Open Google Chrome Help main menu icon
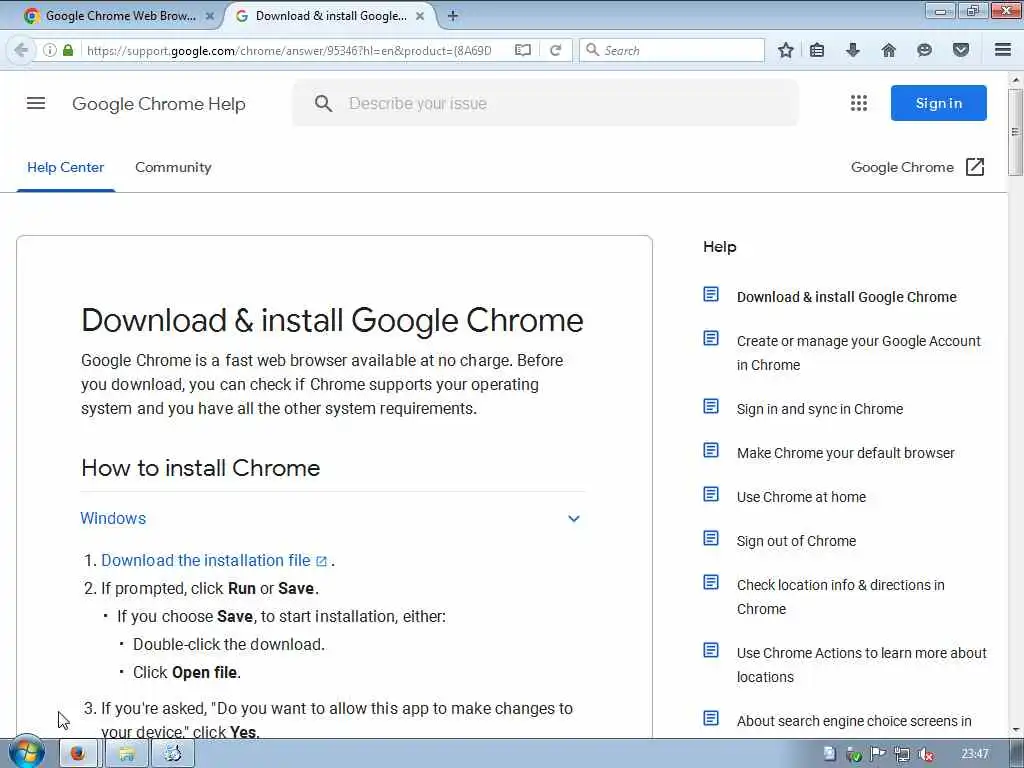This screenshot has height=768, width=1024. point(36,103)
